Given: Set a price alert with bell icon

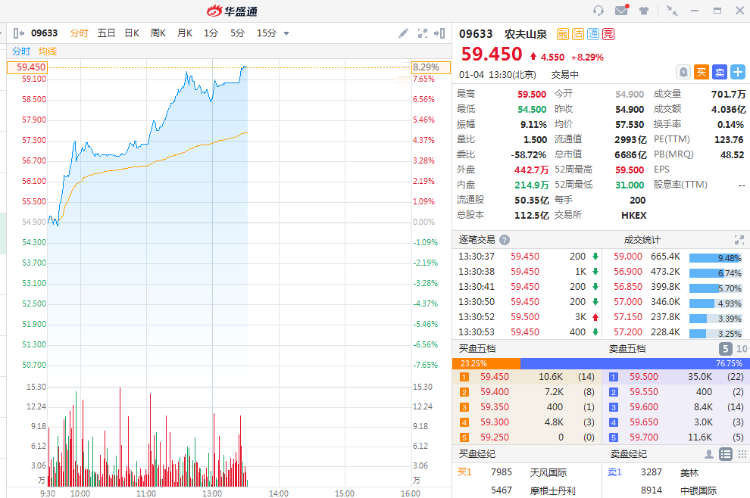Looking at the screenshot, I should [684, 72].
